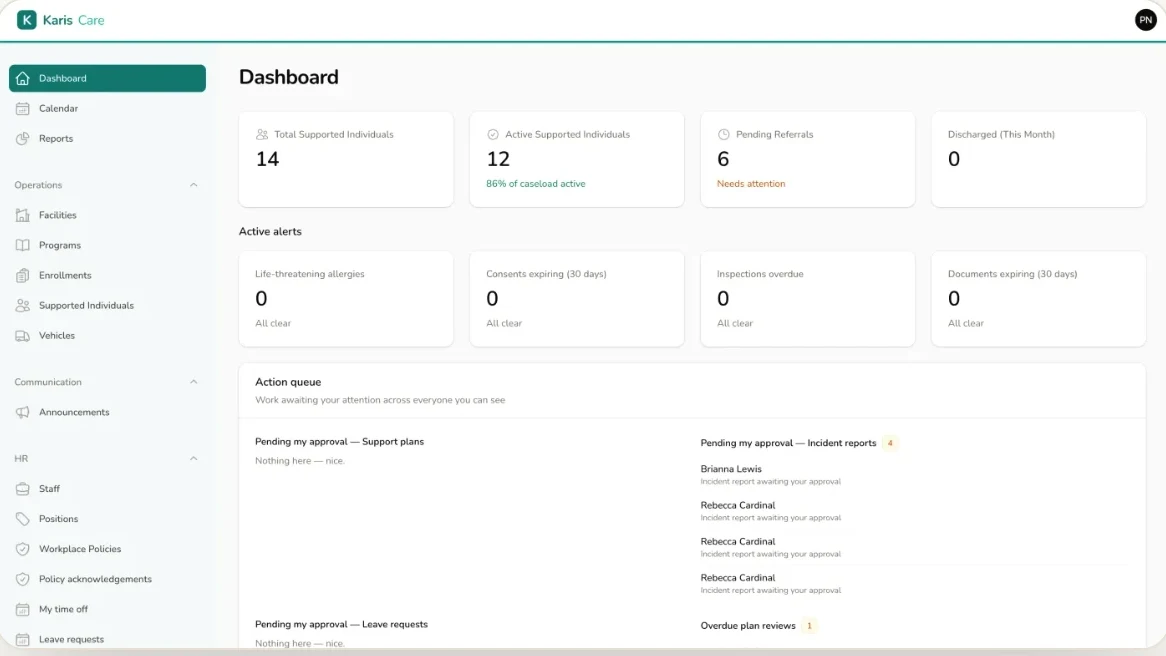Image resolution: width=1166 pixels, height=656 pixels.
Task: Click the 'Active alerts' heading
Action: coord(270,232)
